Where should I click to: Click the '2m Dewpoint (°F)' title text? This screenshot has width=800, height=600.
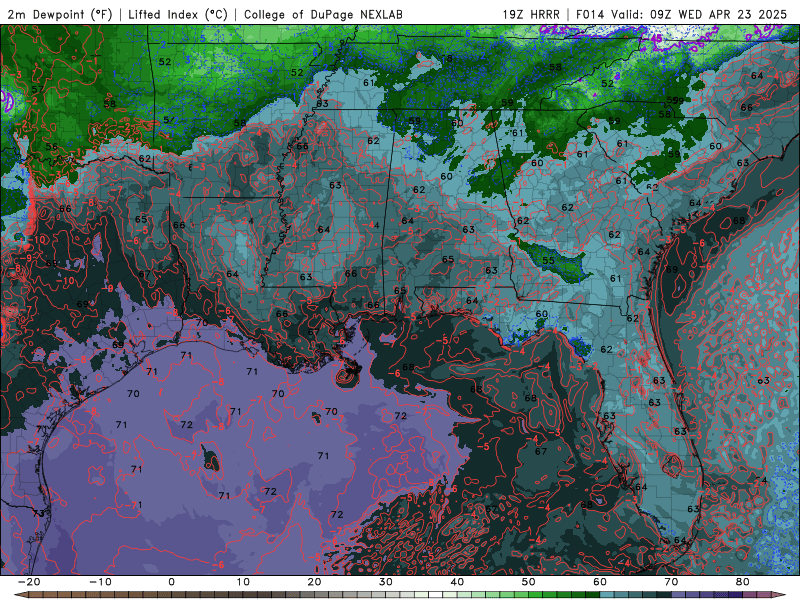pos(60,14)
